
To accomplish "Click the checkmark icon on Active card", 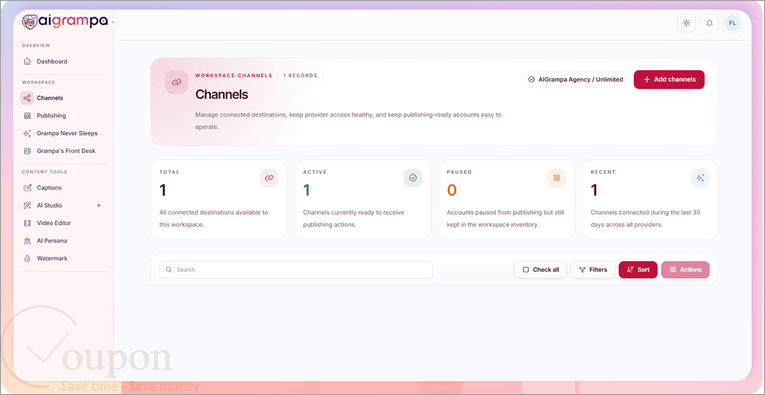I will click(413, 178).
